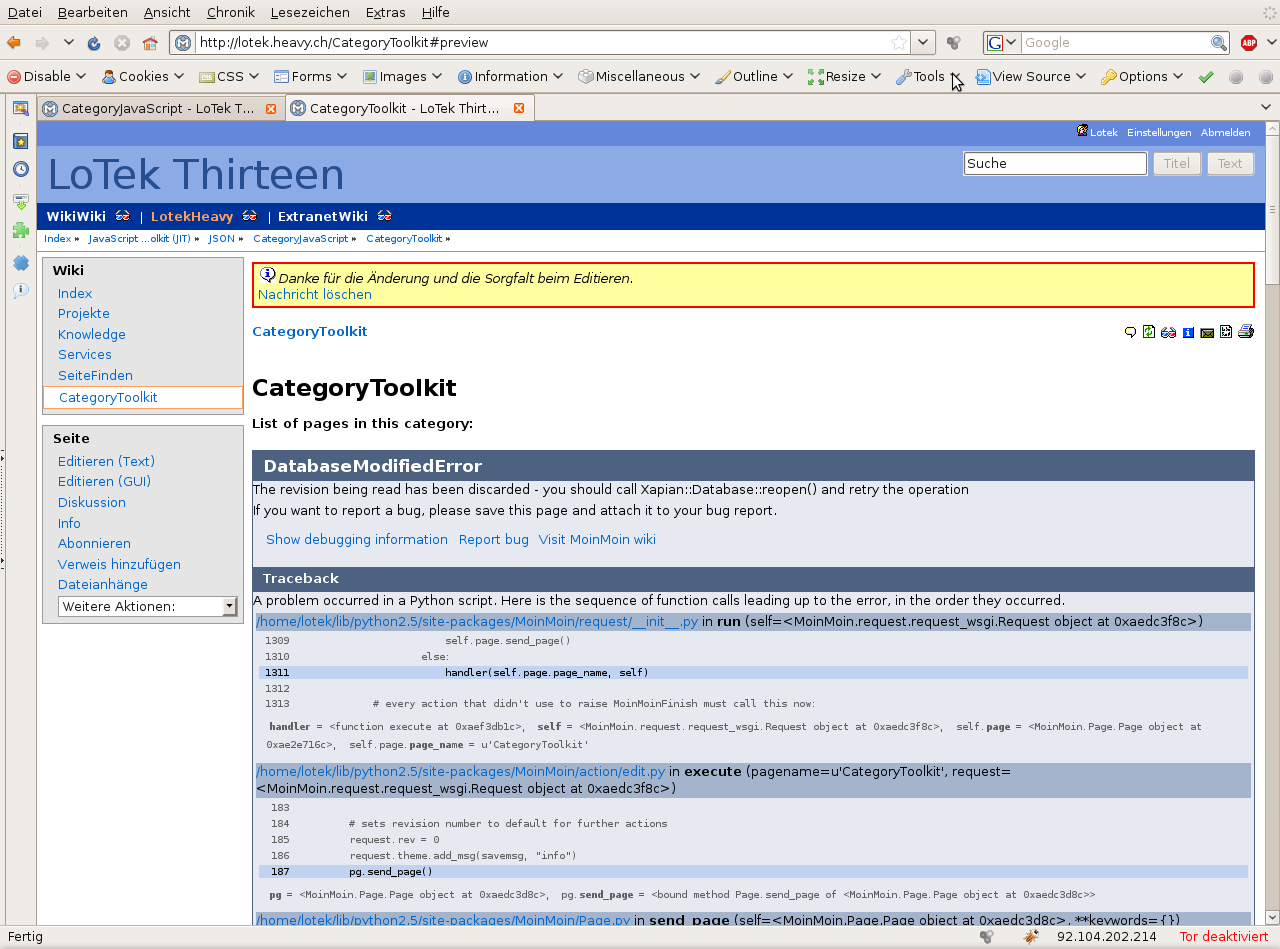Click the envelope subscribe icon on the page
Viewport: 1280px width, 949px height.
click(x=1207, y=332)
